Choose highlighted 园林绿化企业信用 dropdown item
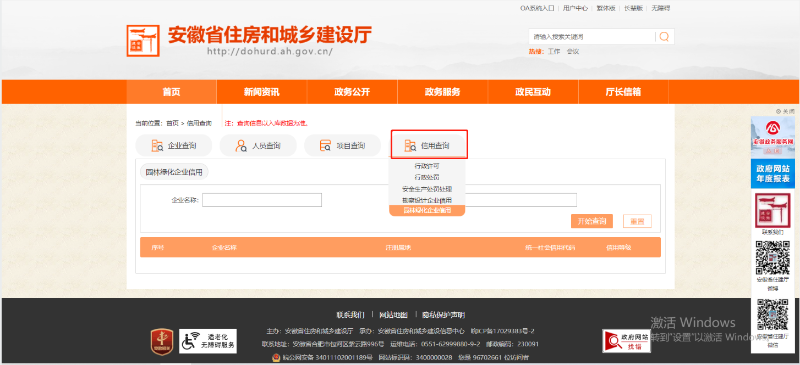The image size is (800, 365). pos(427,210)
